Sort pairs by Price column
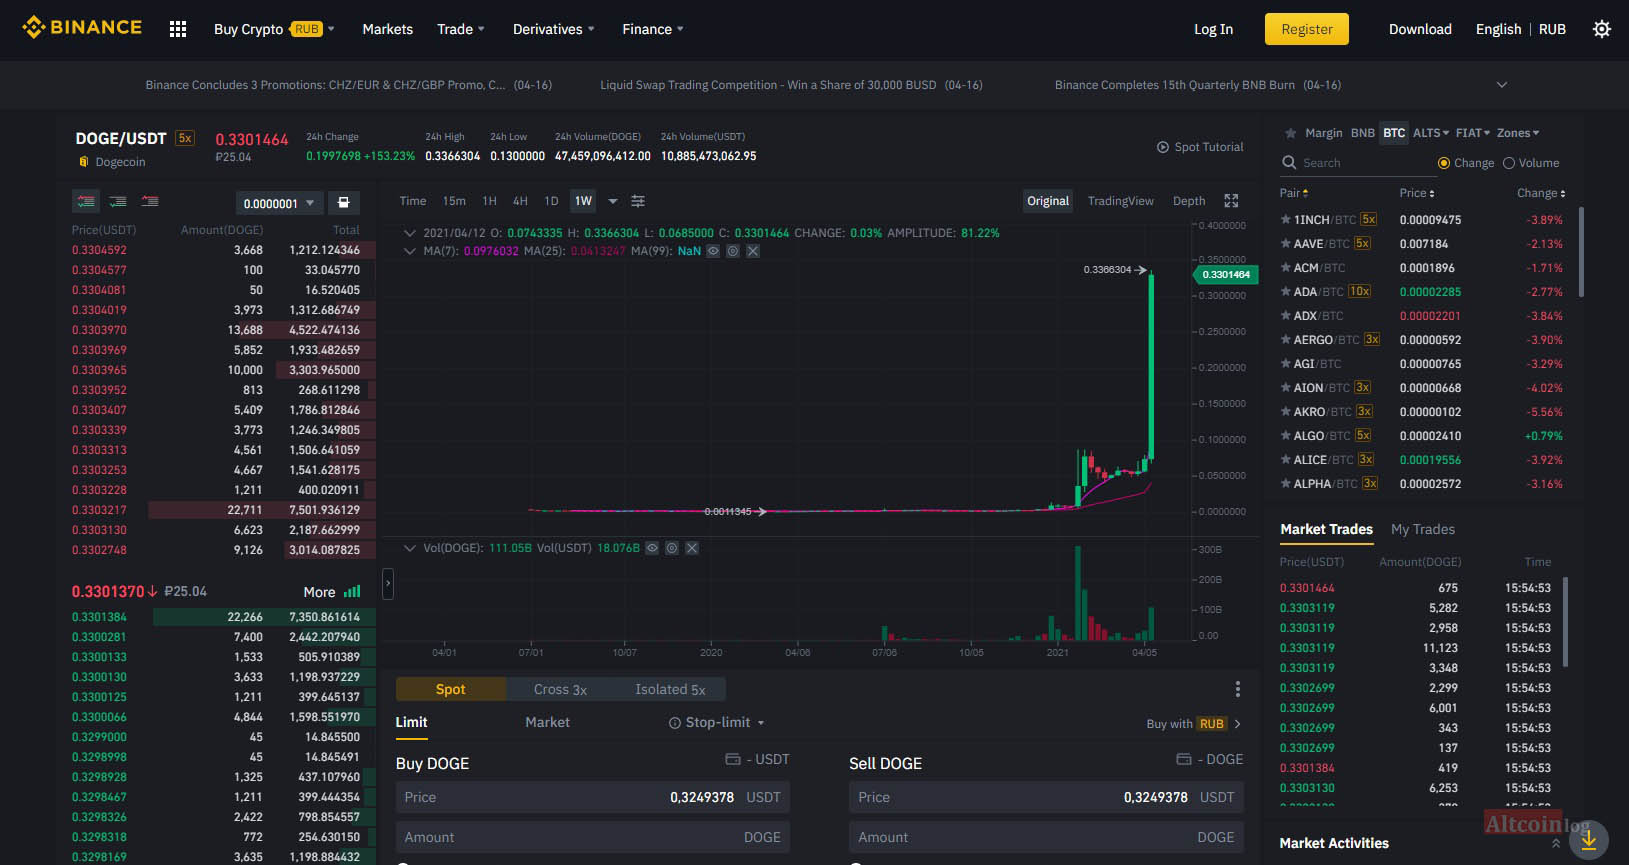 1417,193
